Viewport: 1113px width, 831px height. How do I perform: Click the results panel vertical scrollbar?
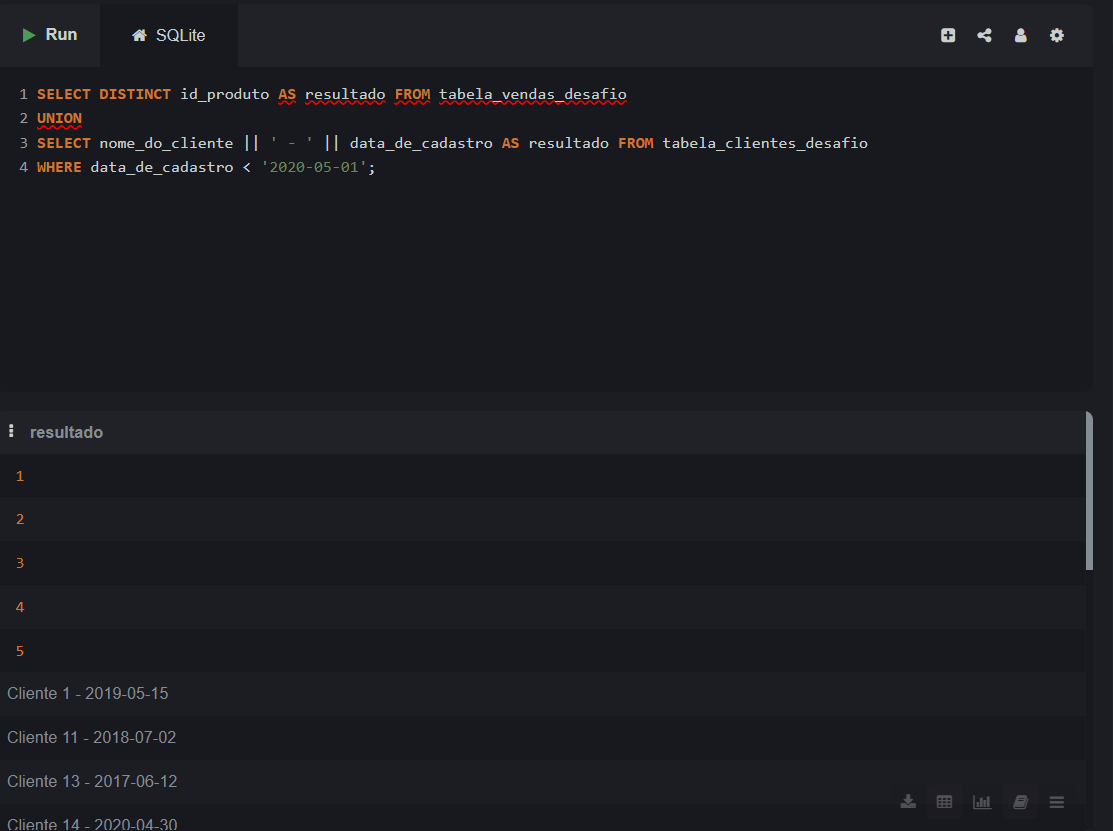[1089, 490]
